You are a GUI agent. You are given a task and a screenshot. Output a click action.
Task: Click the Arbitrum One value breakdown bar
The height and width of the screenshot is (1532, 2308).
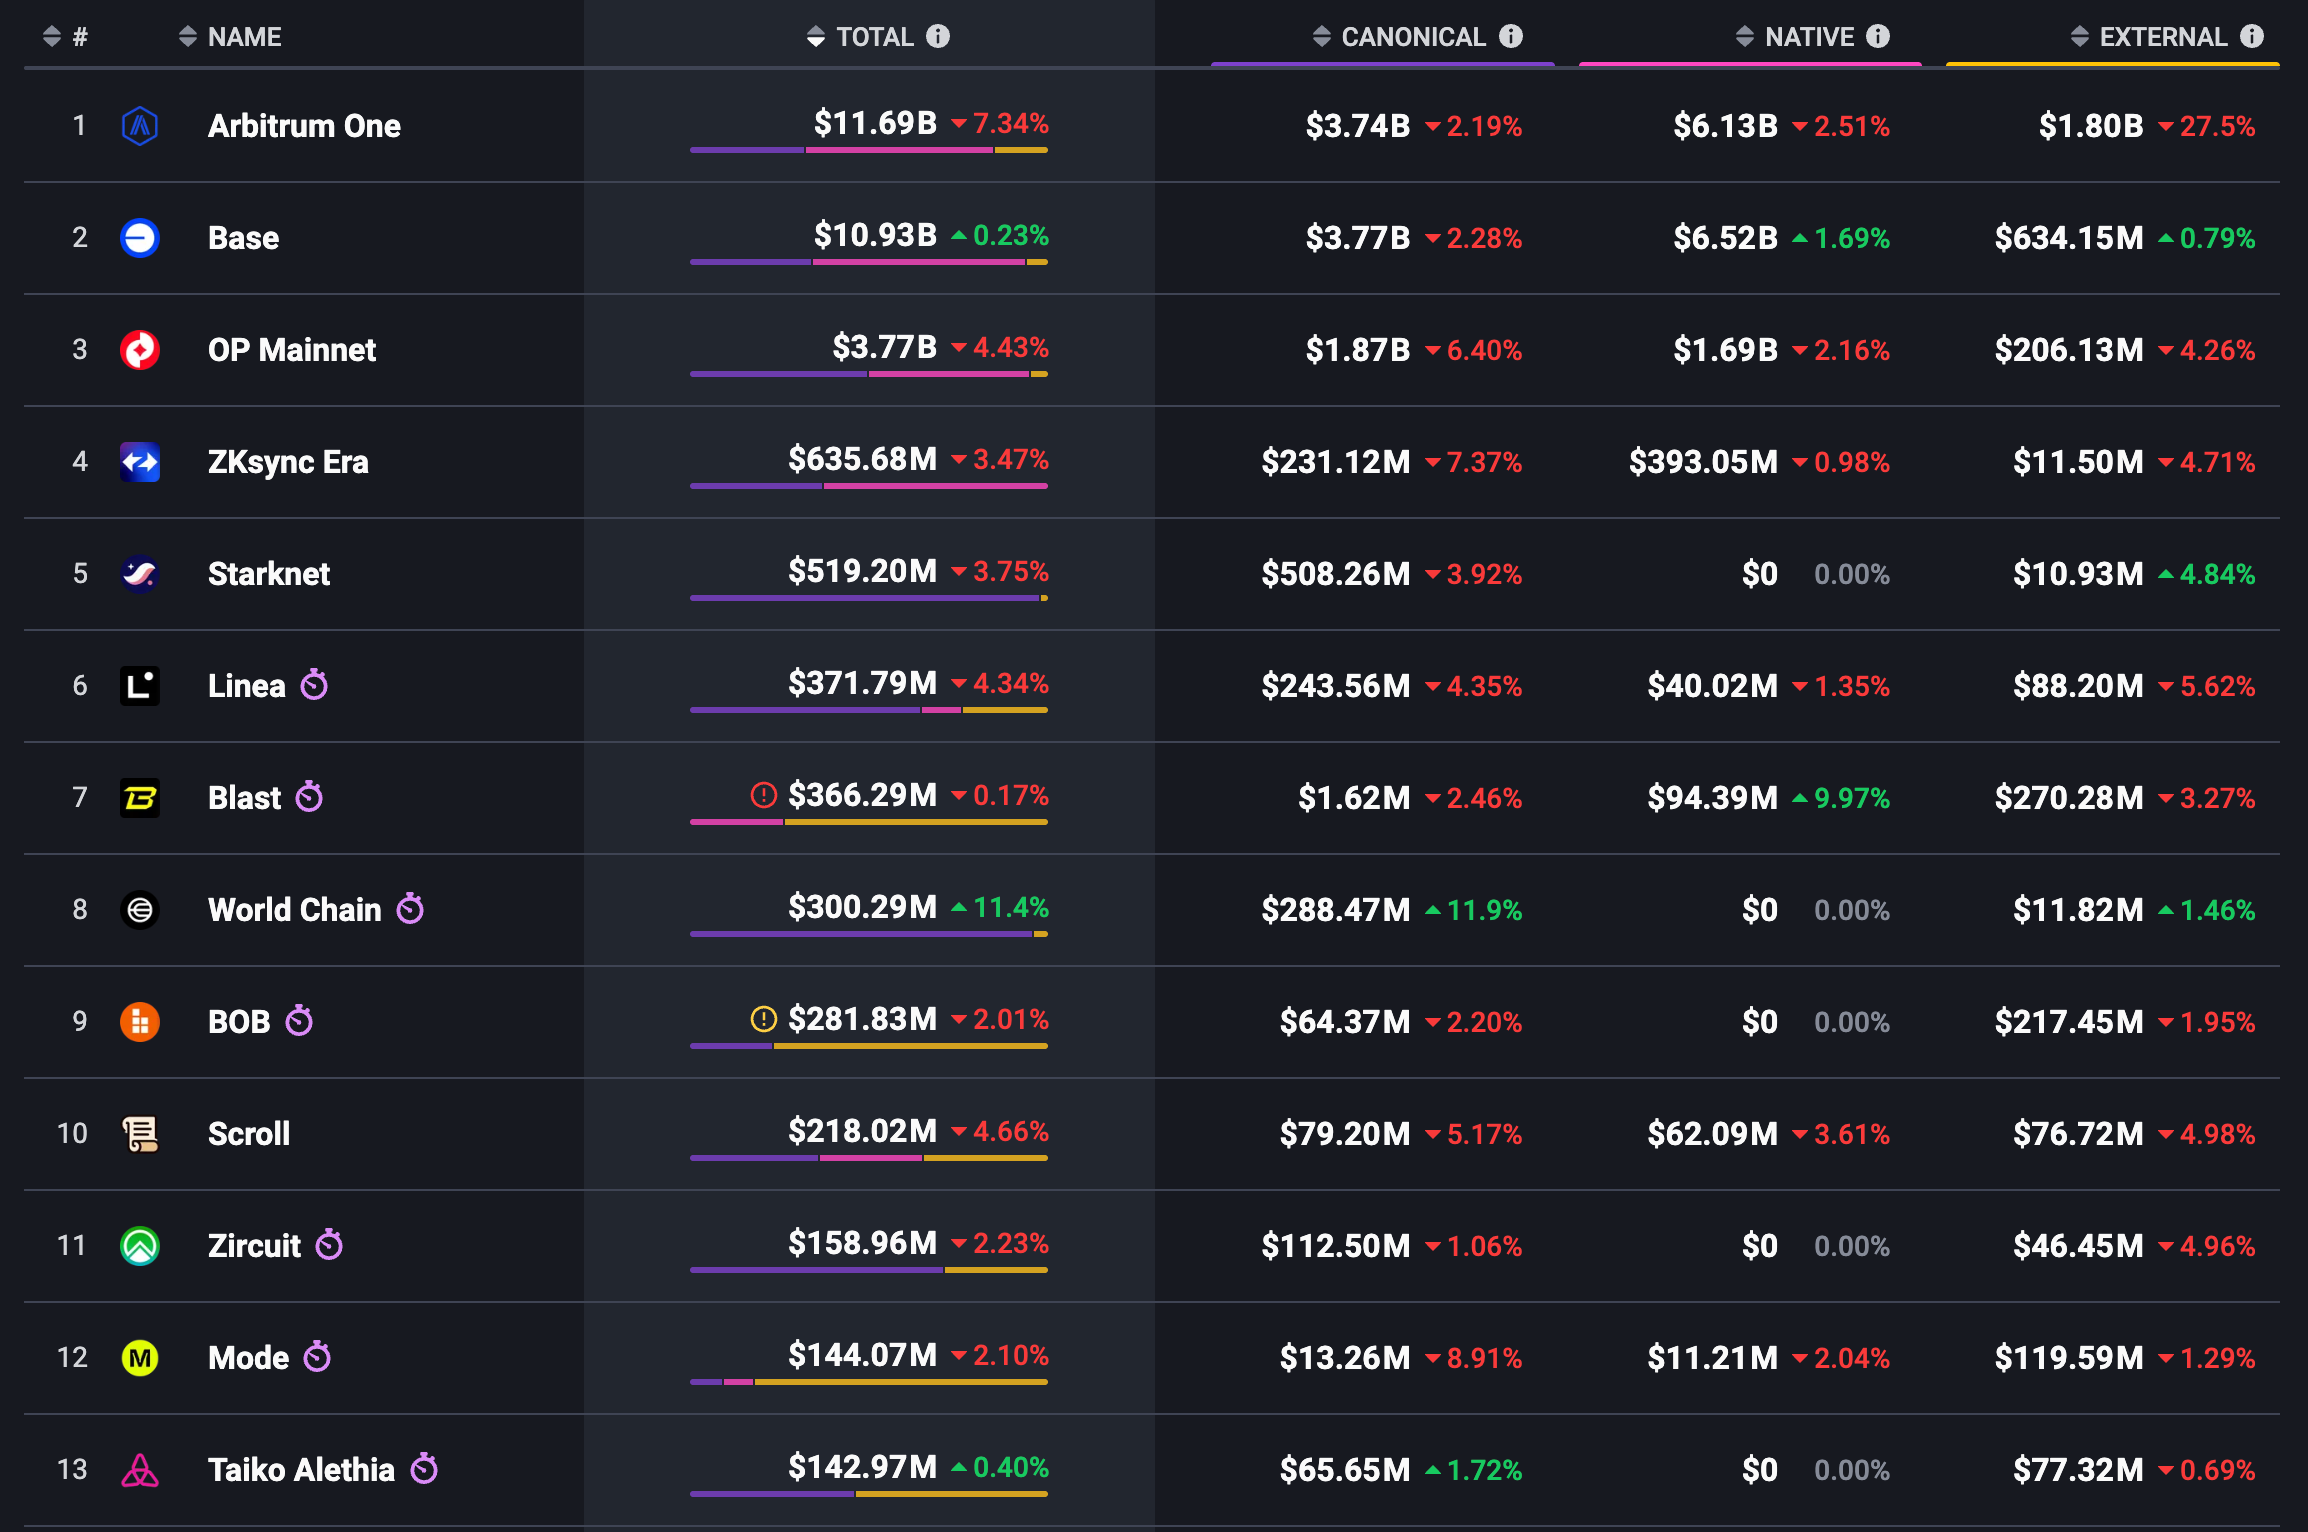[868, 151]
